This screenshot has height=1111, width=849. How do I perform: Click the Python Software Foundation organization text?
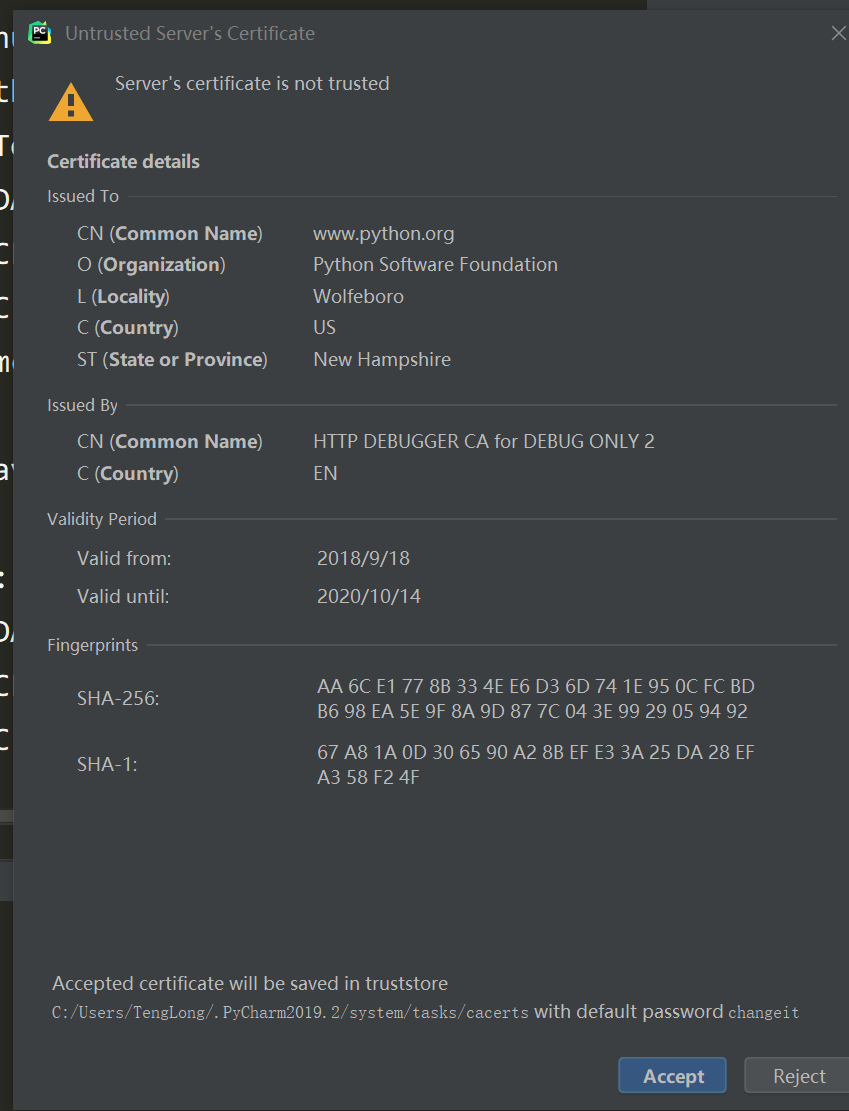pyautogui.click(x=435, y=264)
